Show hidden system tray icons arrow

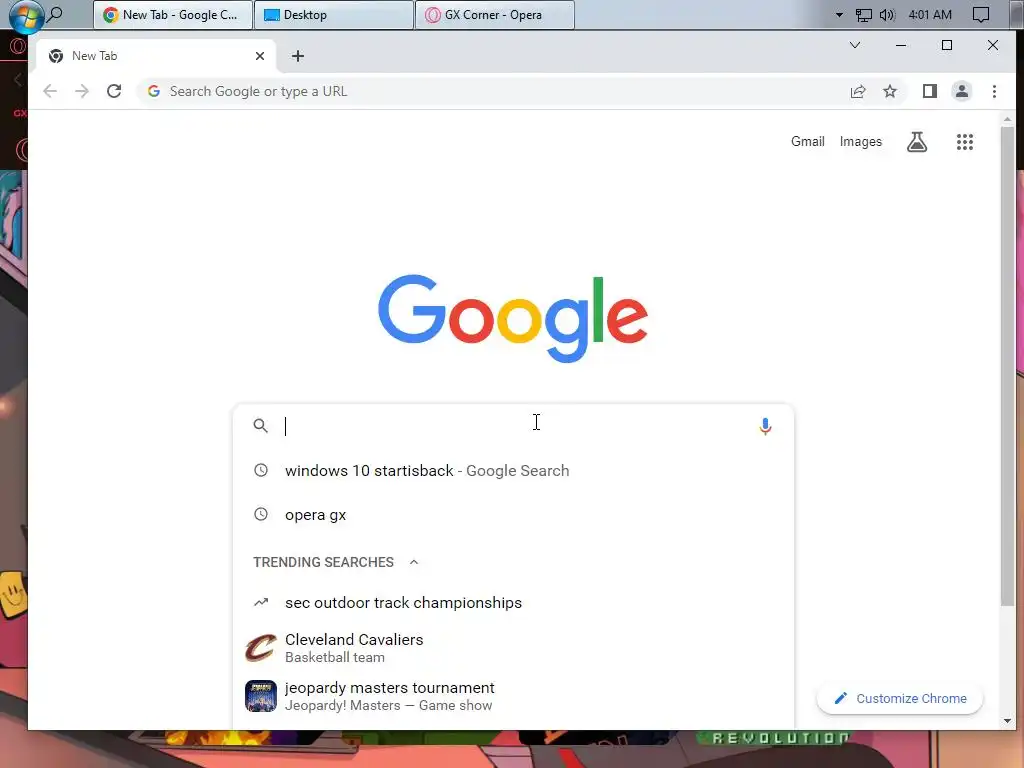click(x=839, y=15)
